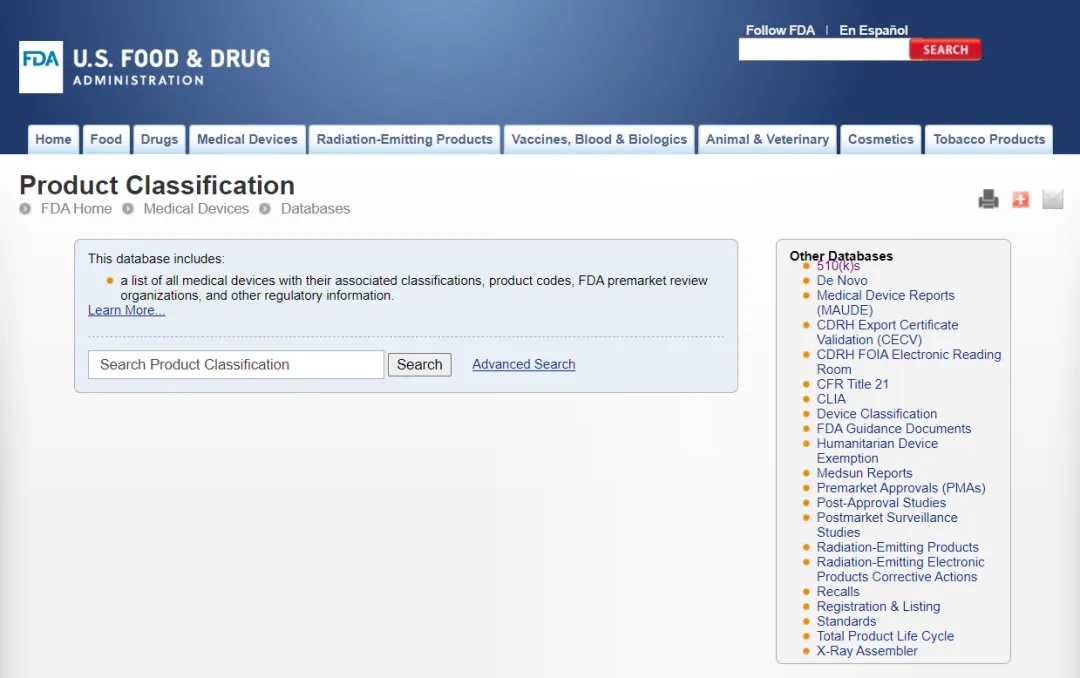Open the Advanced Search link
This screenshot has height=678, width=1080.
(x=523, y=365)
